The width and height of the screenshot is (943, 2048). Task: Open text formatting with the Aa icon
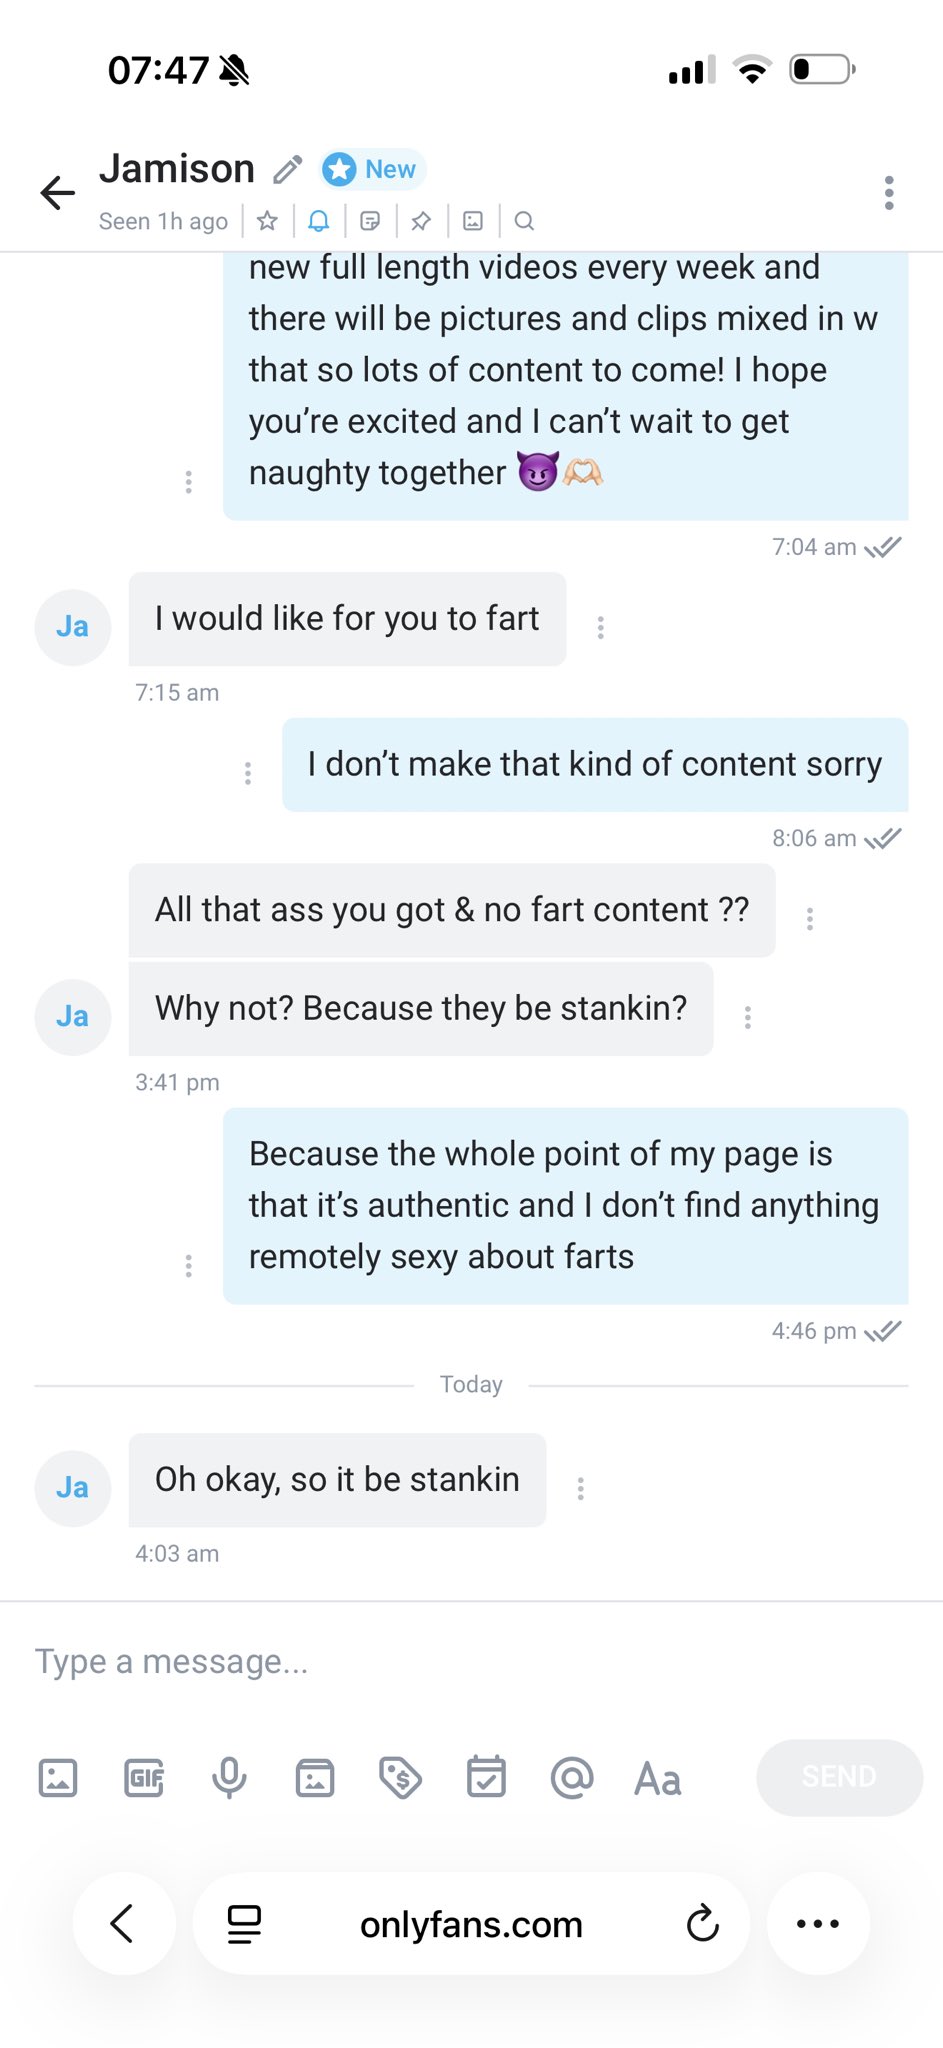658,1779
